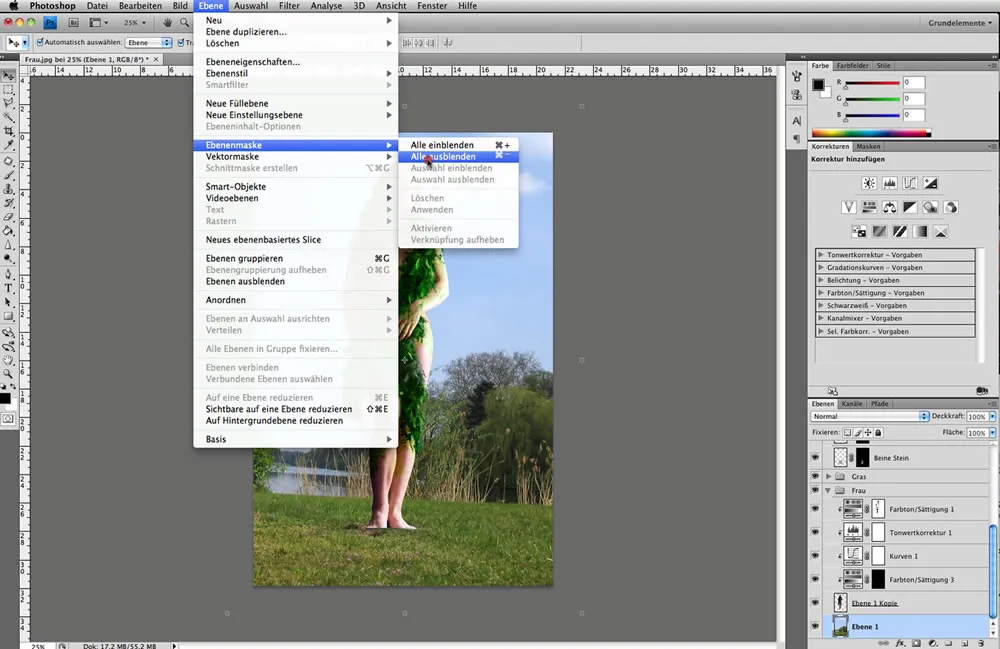This screenshot has height=649, width=1000.
Task: Open the Curves adjustment icon in Korrekturen
Action: coord(910,183)
